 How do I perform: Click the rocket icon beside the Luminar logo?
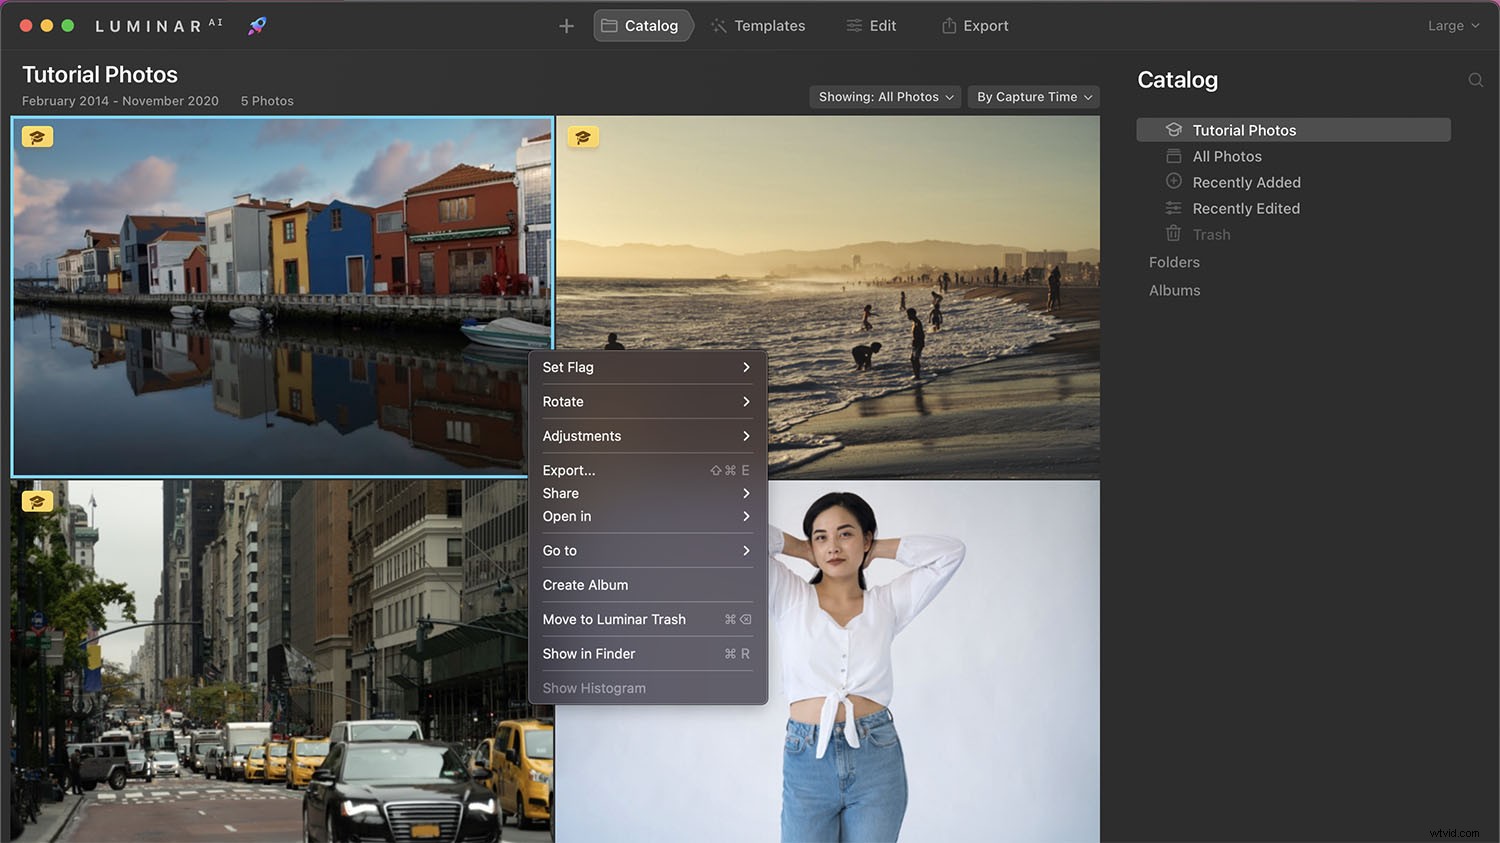tap(257, 25)
